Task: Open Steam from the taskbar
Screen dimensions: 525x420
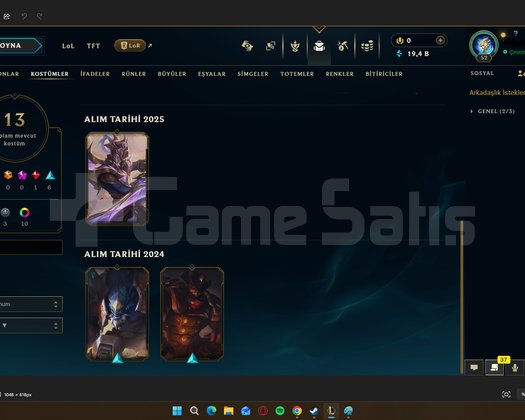Action: coord(314,411)
